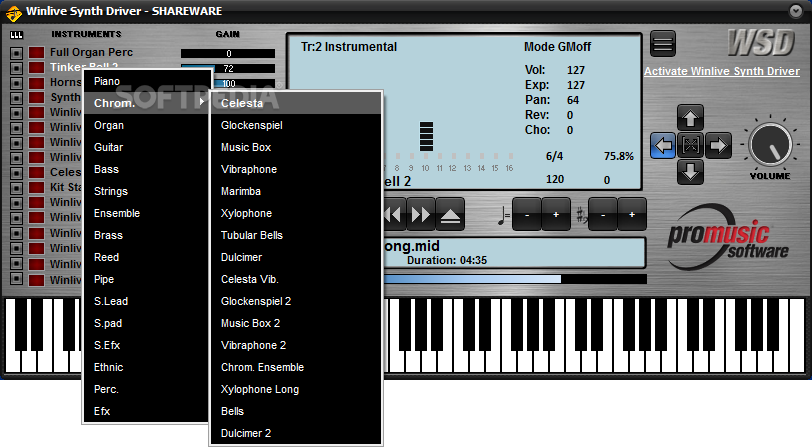Click the right arrow navigation button
This screenshot has width=812, height=447.
(x=718, y=146)
